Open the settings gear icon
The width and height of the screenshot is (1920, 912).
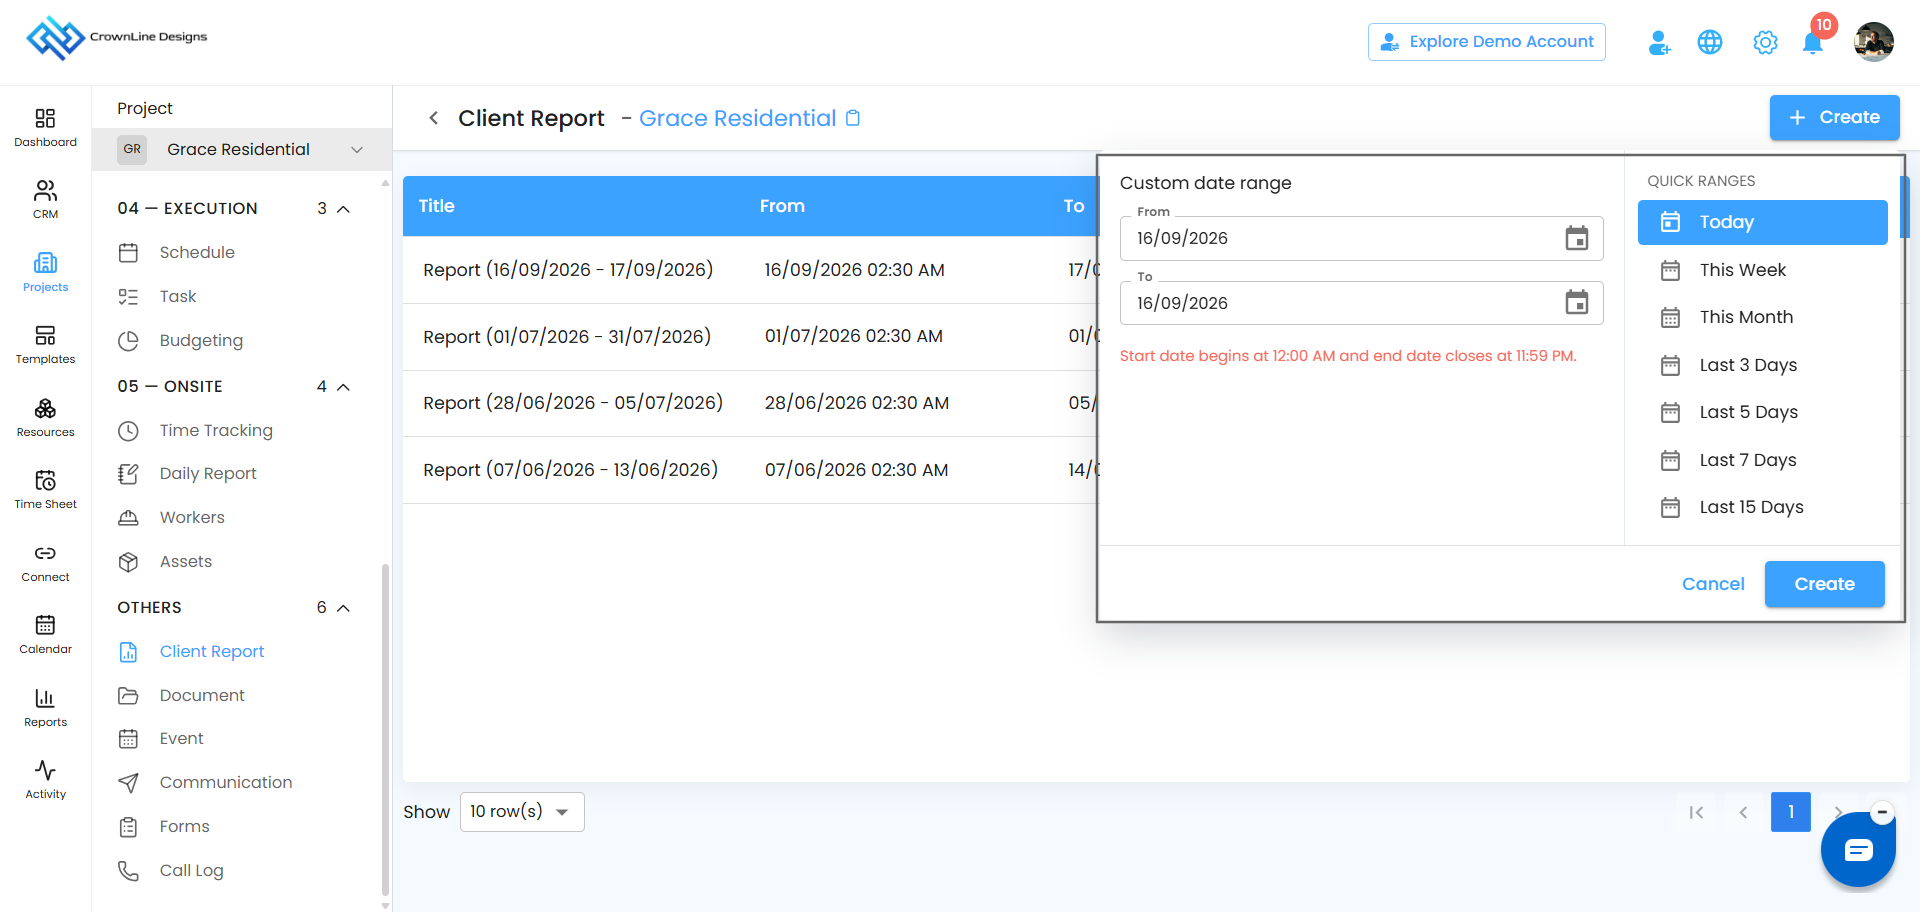click(x=1765, y=42)
